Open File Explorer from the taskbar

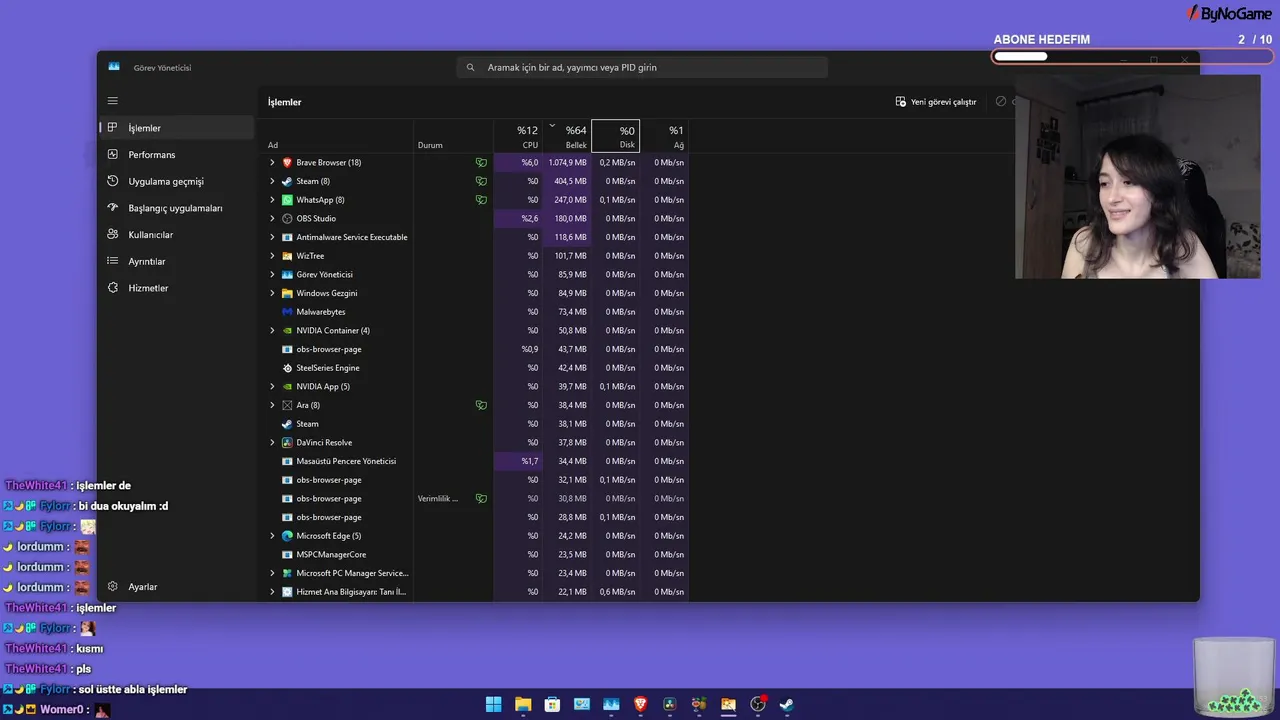(x=523, y=704)
